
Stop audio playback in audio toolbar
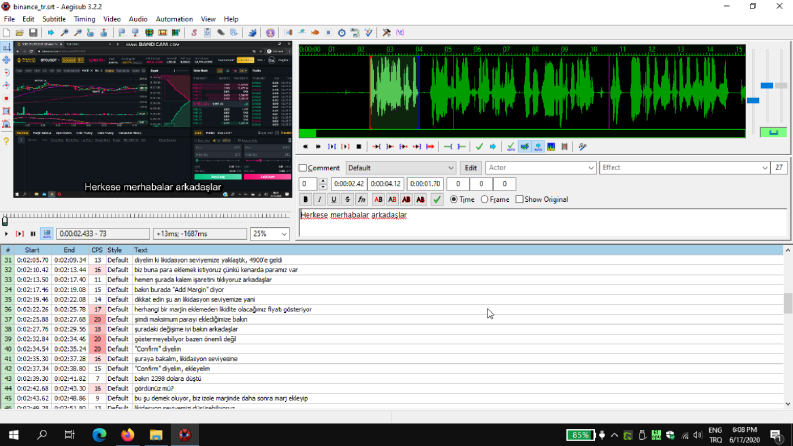359,147
